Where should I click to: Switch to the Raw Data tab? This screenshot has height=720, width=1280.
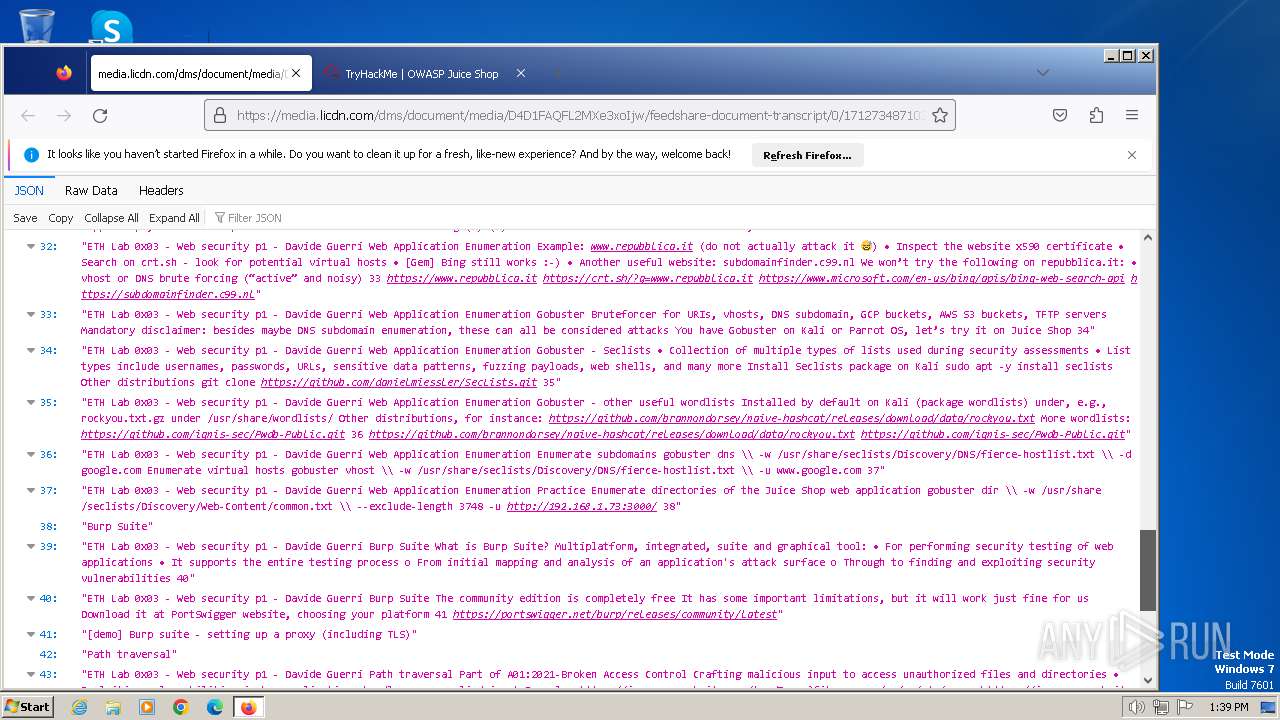(91, 190)
